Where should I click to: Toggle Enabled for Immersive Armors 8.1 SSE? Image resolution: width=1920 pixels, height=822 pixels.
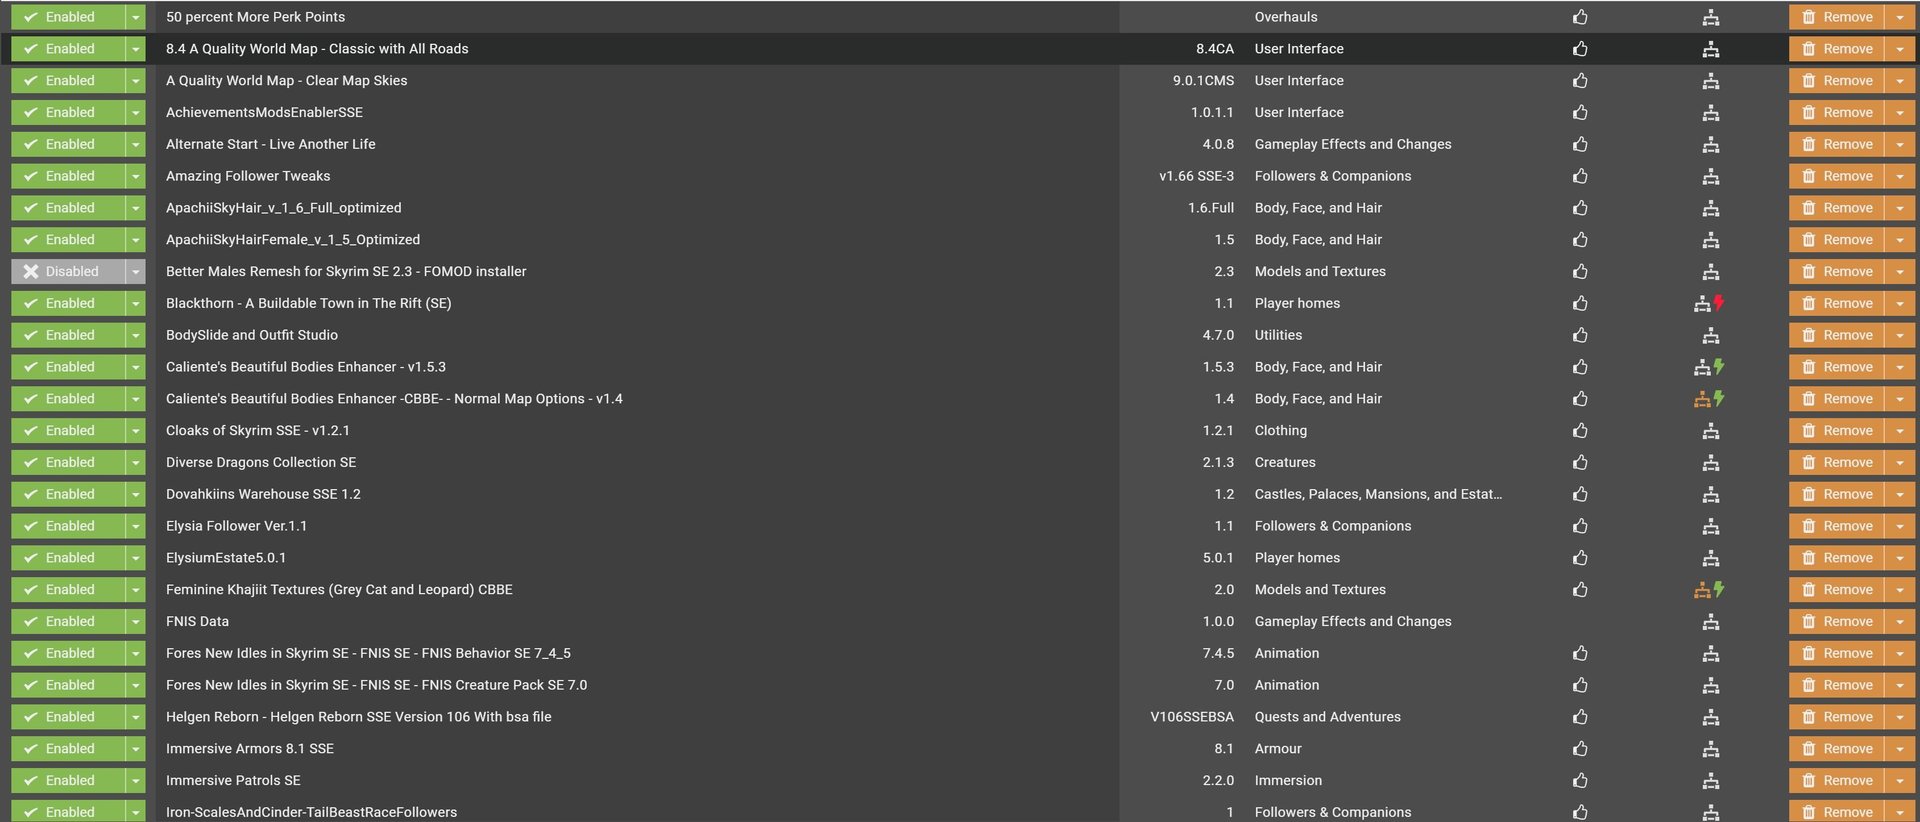coord(68,748)
